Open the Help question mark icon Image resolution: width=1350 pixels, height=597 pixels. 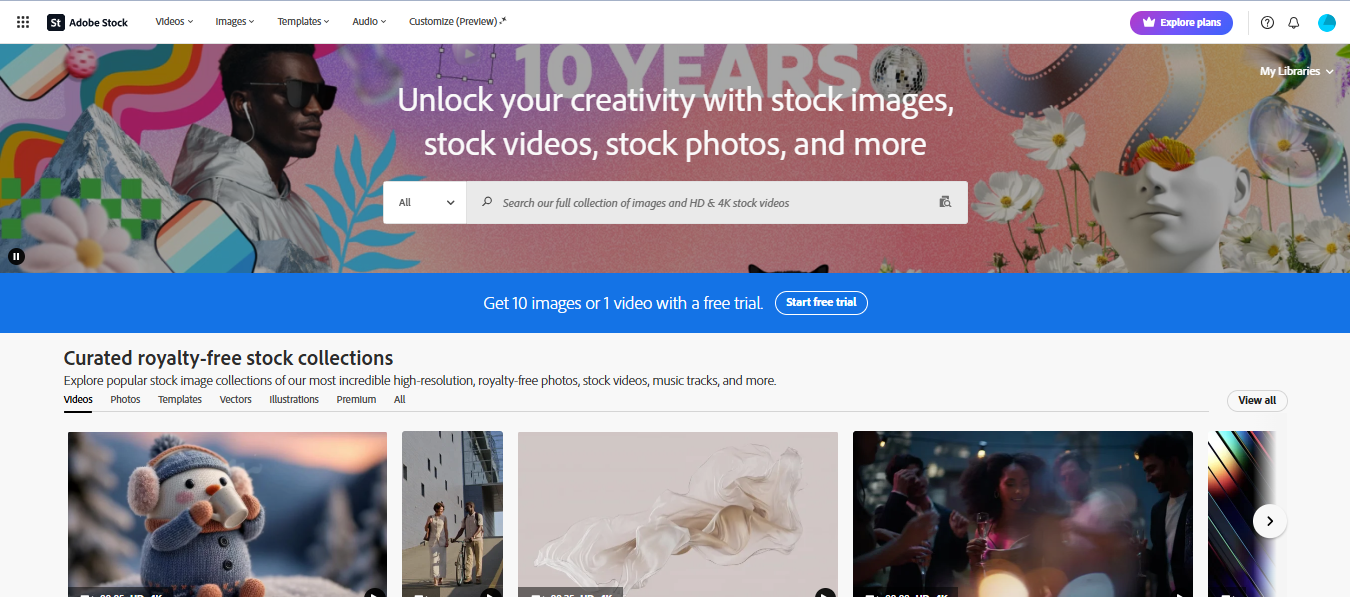click(1266, 22)
